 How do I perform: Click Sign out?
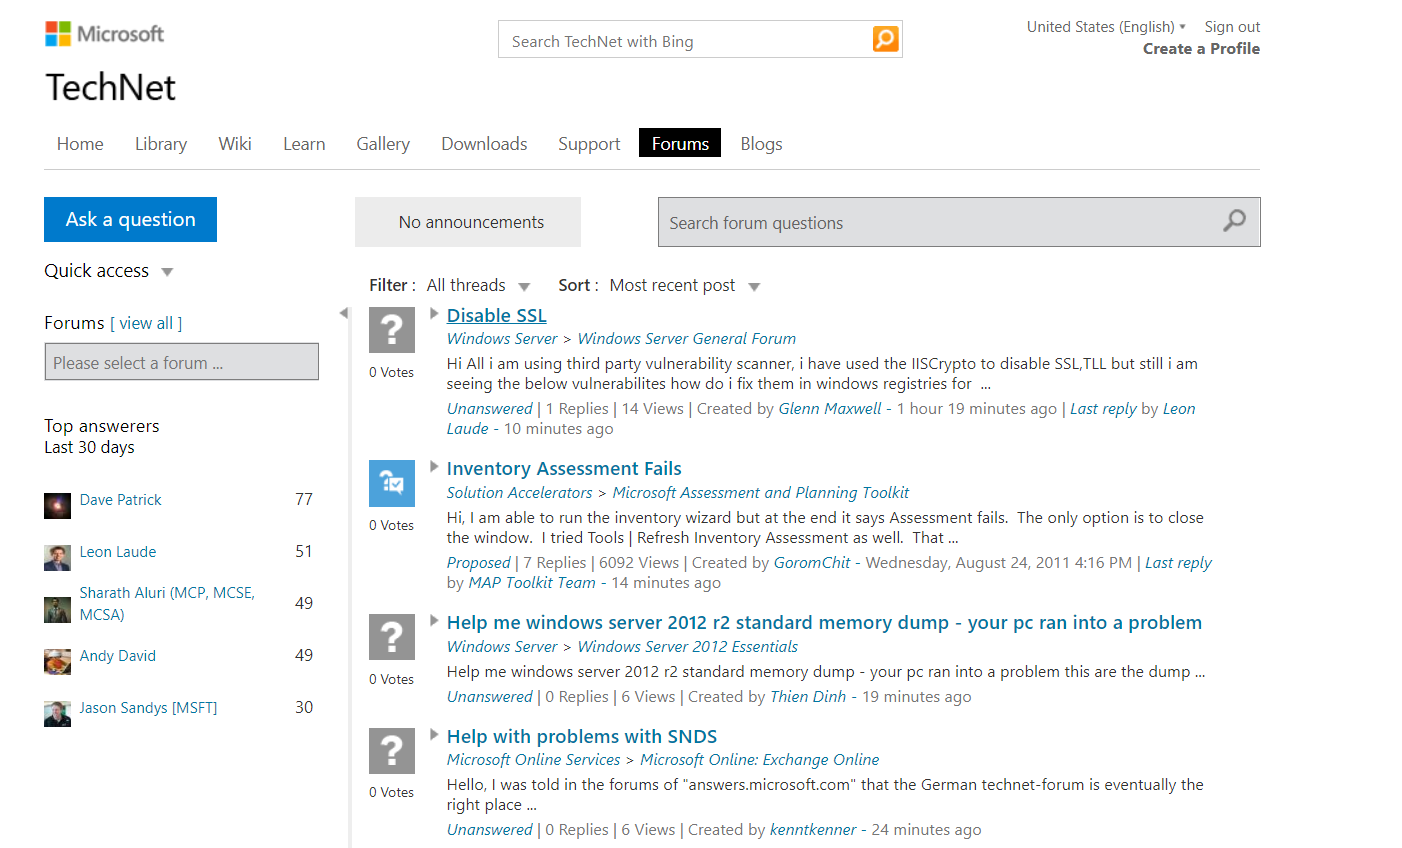(x=1232, y=27)
